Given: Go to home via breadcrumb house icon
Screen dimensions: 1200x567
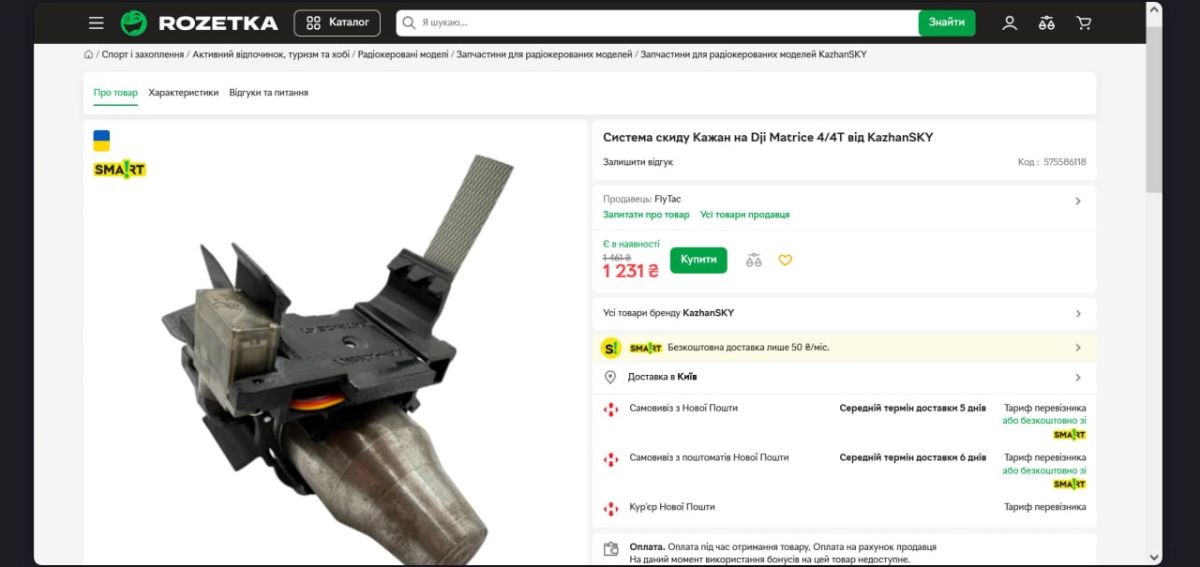Looking at the screenshot, I should (89, 54).
